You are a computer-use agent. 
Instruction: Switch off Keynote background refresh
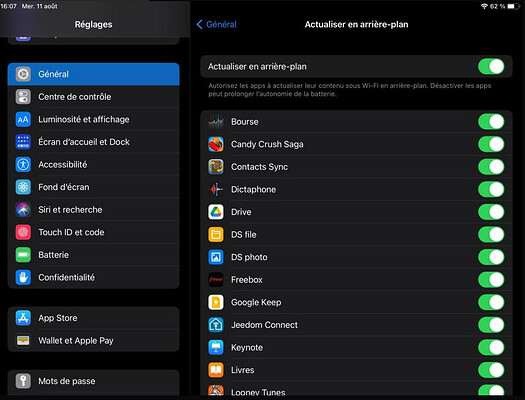pos(491,347)
